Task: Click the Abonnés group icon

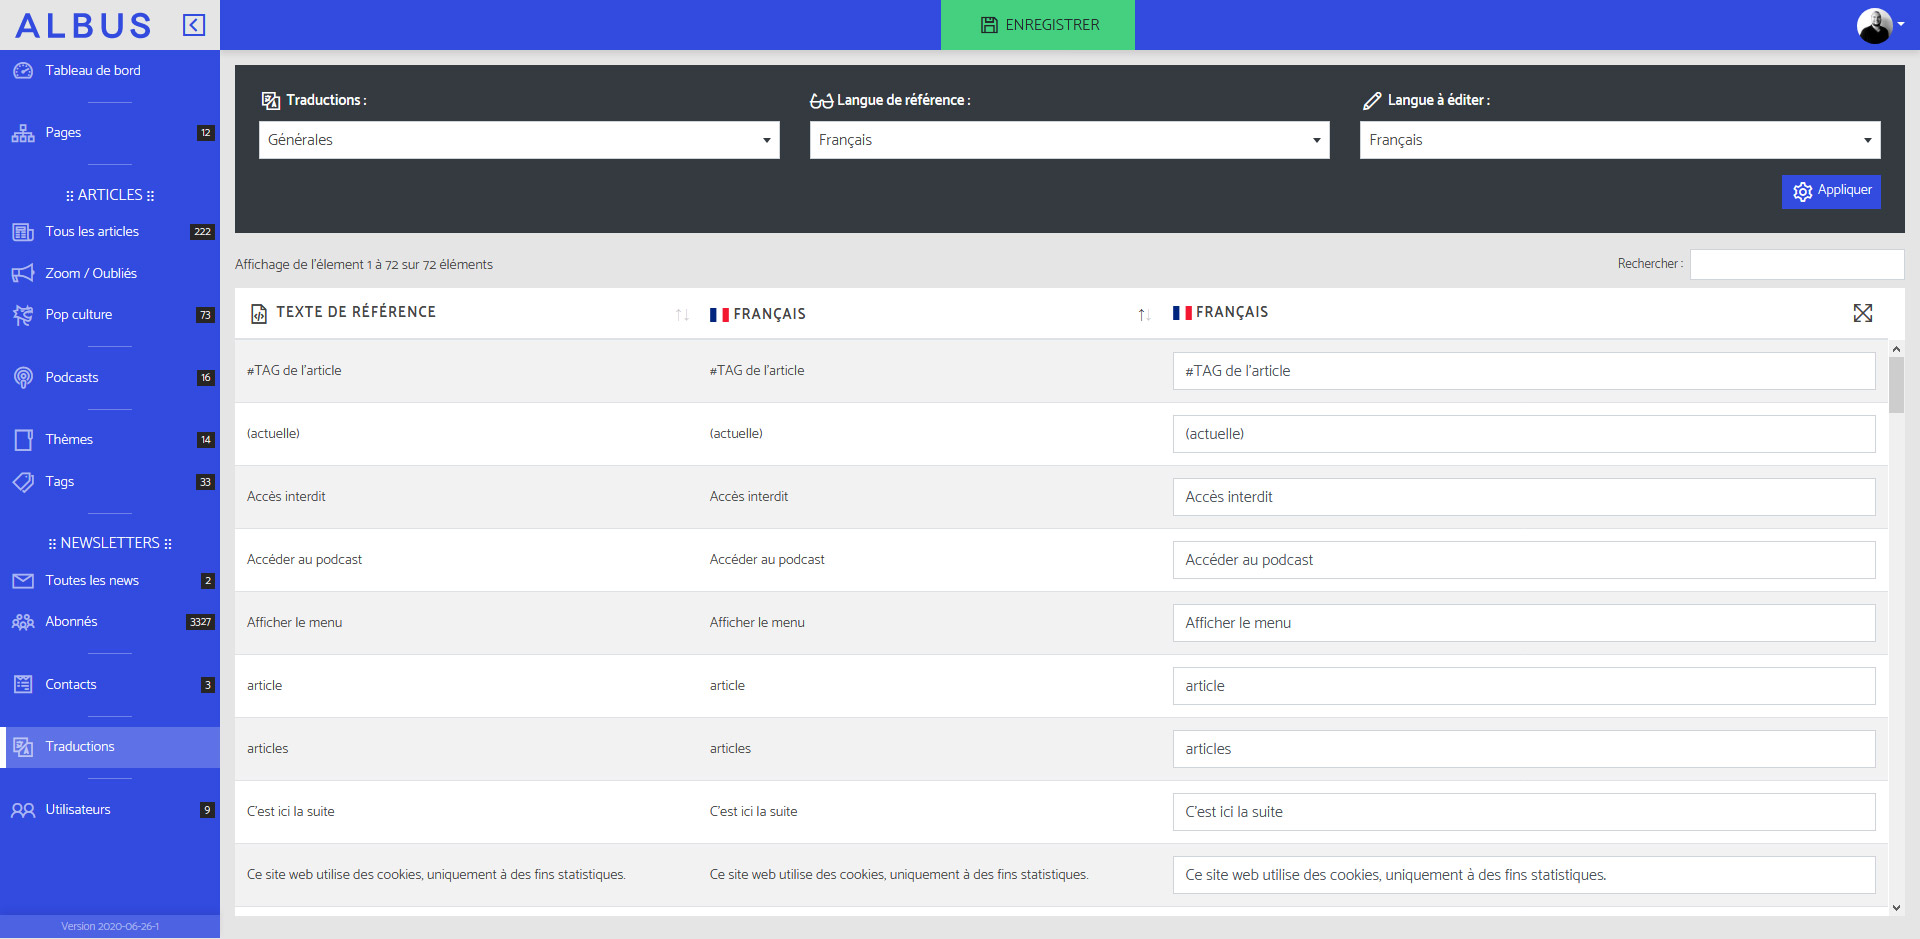Action: (x=23, y=622)
